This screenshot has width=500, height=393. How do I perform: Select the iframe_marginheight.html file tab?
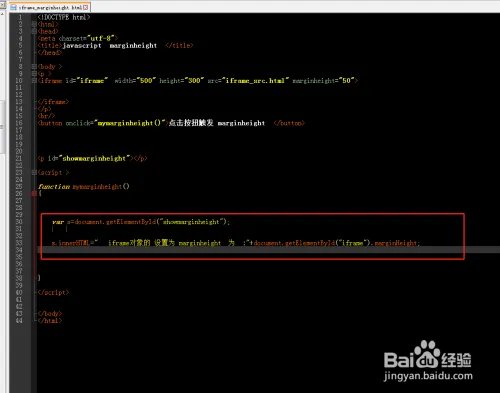[50, 7]
